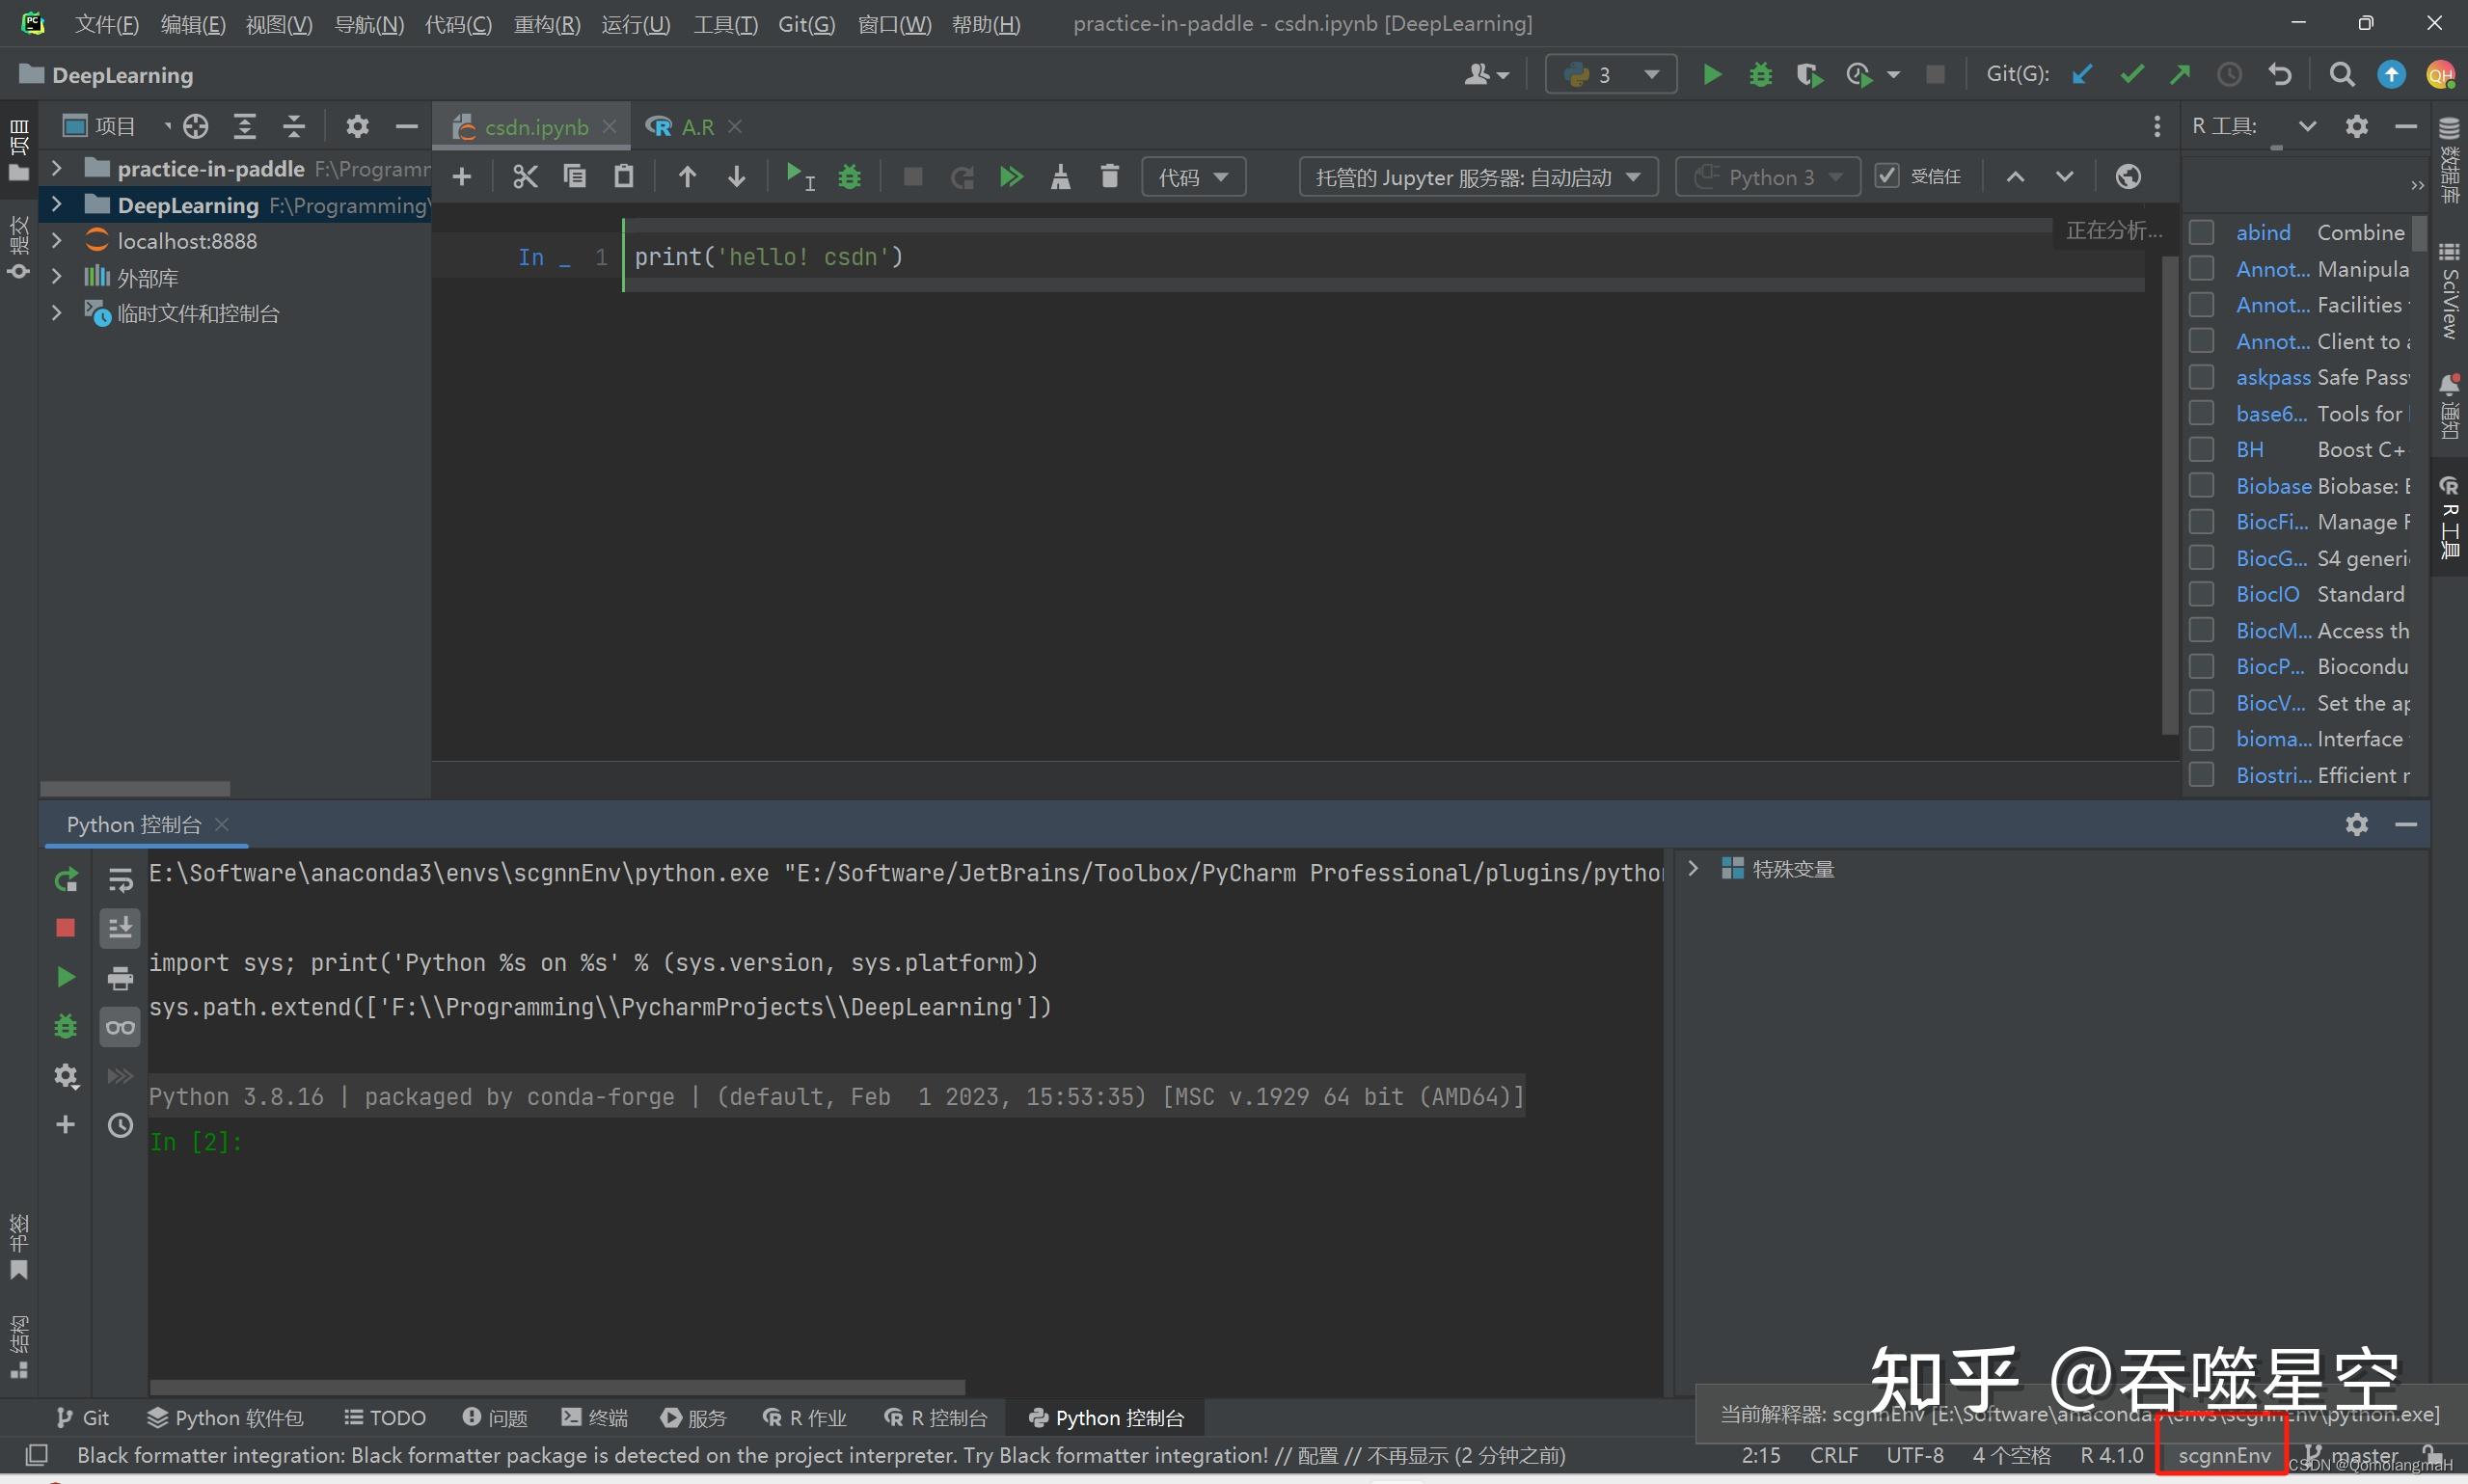Image resolution: width=2468 pixels, height=1484 pixels.
Task: Push changes with the green Git arrow
Action: coord(2180,74)
